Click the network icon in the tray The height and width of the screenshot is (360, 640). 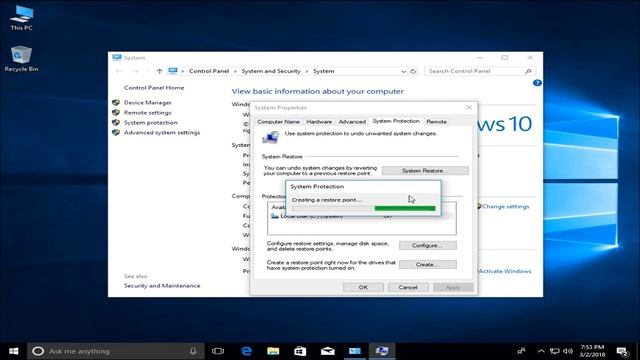tap(554, 351)
